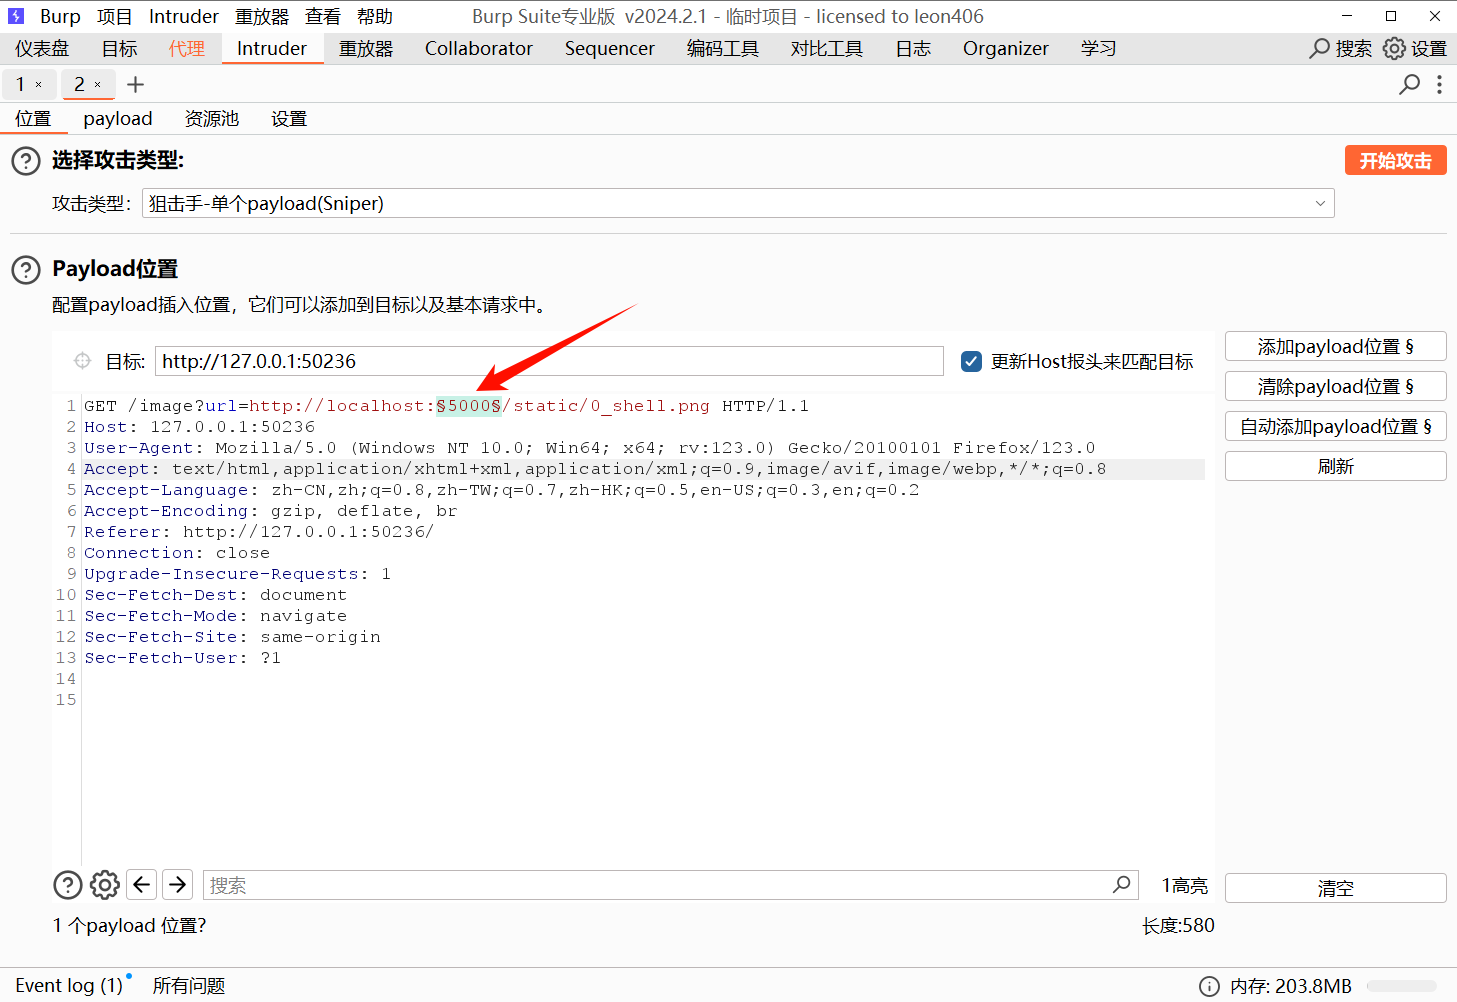Click the memory usage progress bar
The width and height of the screenshot is (1457, 1002).
1402,986
